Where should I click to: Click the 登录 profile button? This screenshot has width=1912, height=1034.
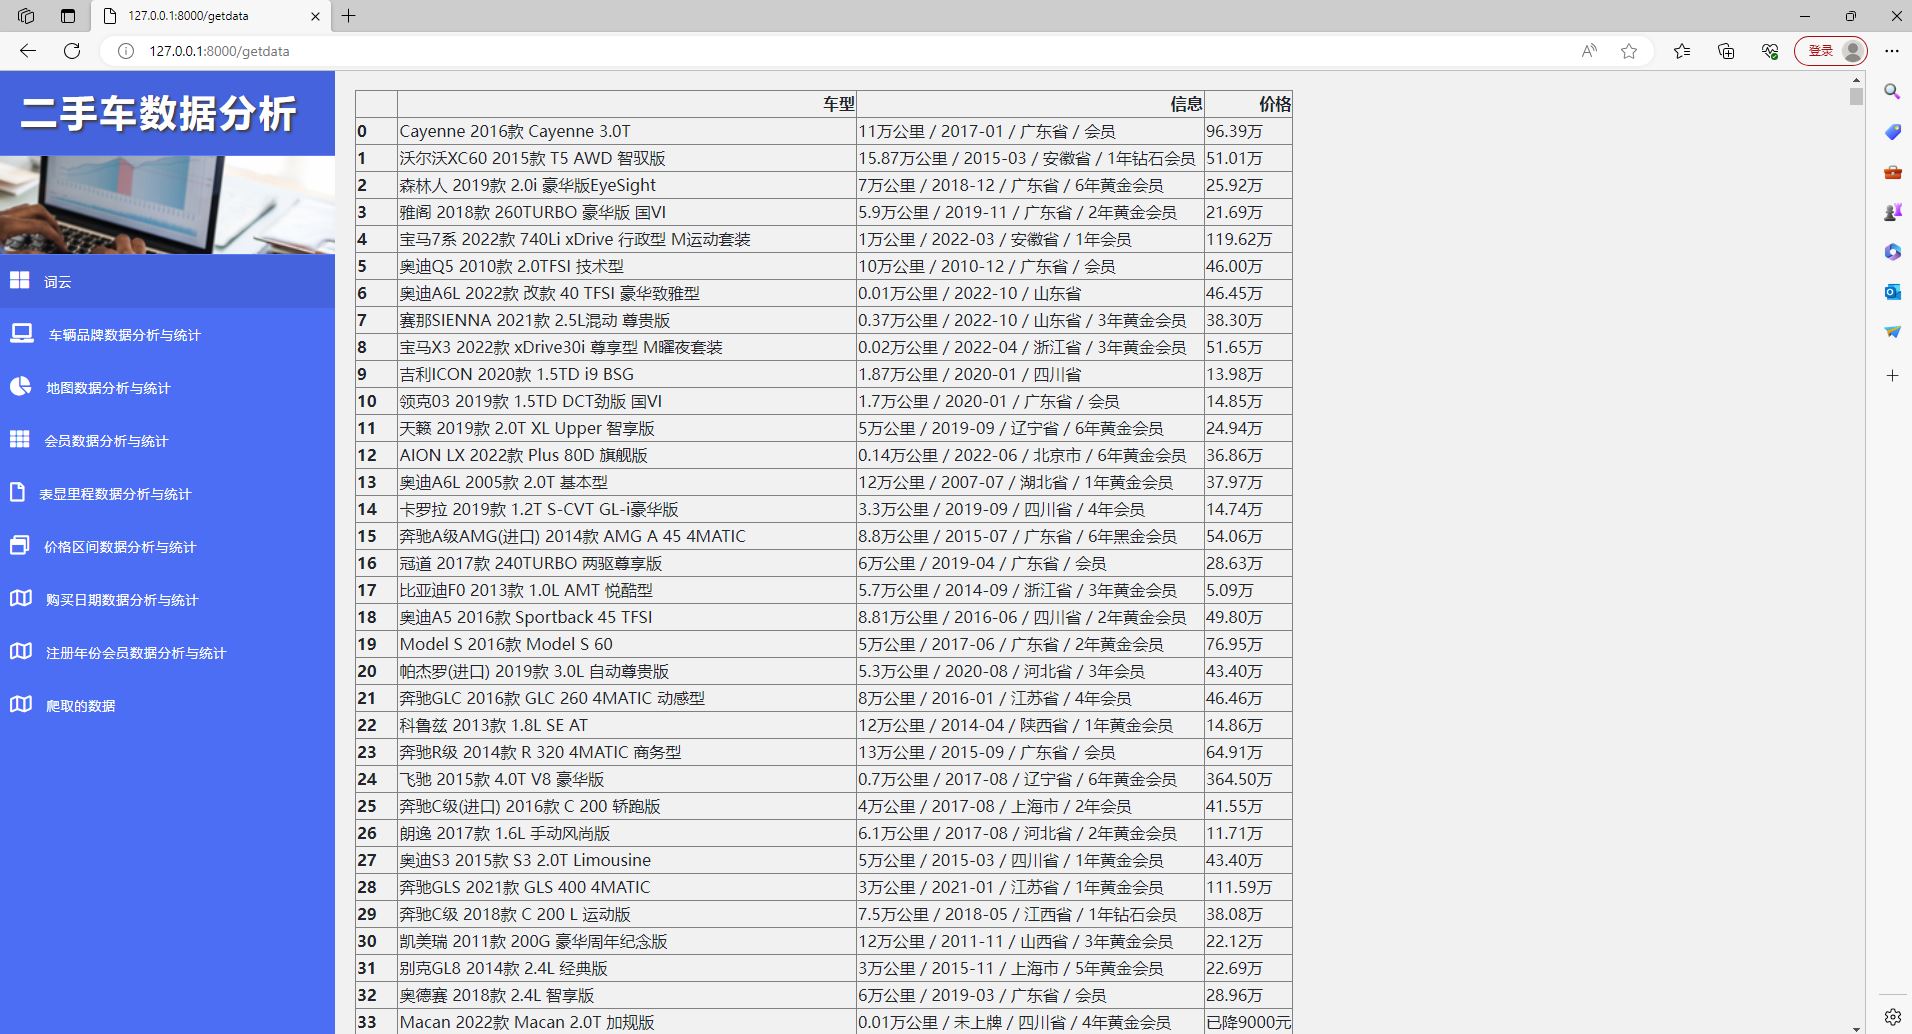1831,51
